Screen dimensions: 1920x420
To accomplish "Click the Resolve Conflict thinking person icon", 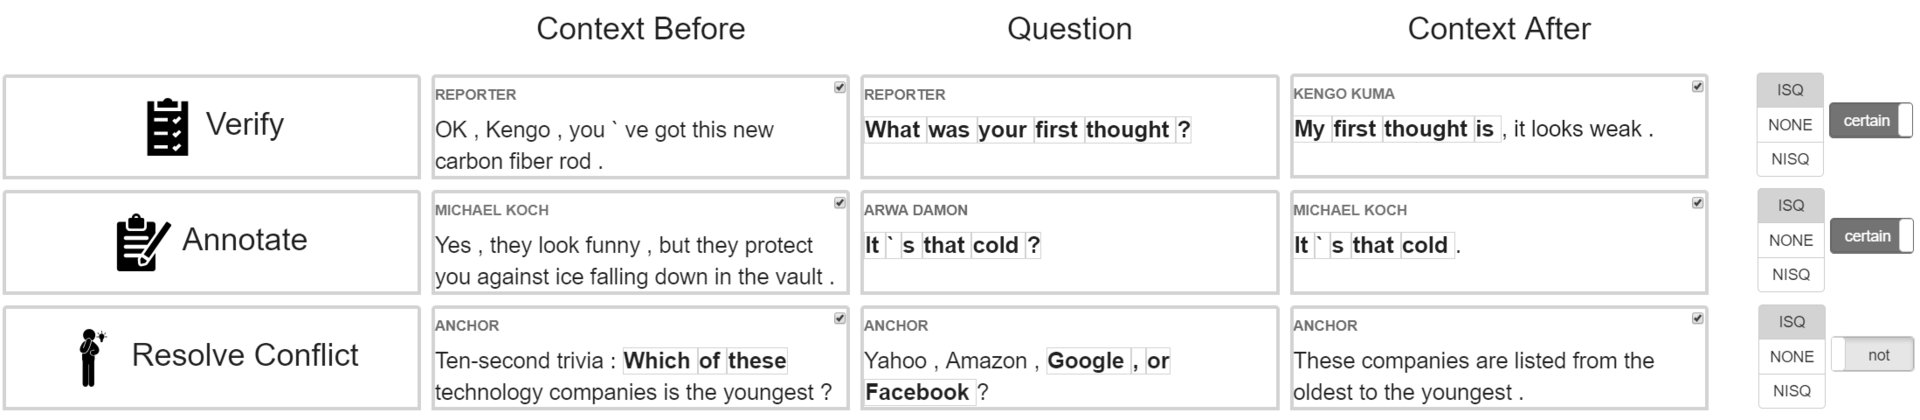I will (x=92, y=357).
